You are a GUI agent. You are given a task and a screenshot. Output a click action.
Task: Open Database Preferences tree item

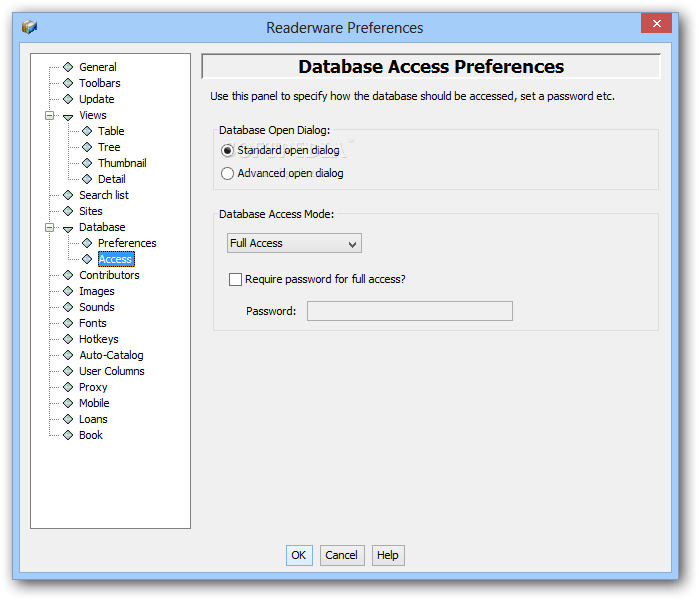coord(127,243)
